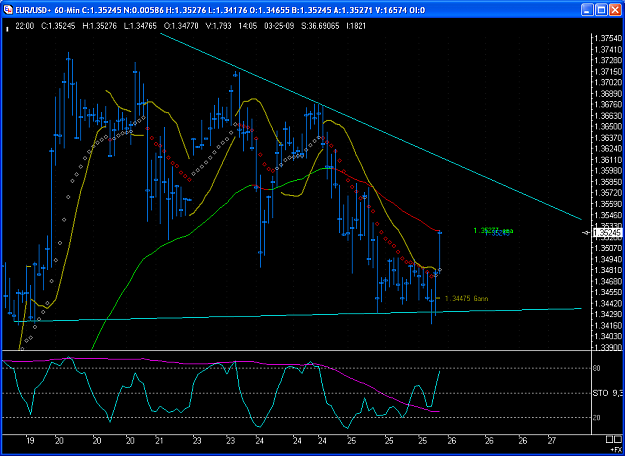Click the 1.37540 price axis label
The image size is (625, 456).
pos(607,39)
